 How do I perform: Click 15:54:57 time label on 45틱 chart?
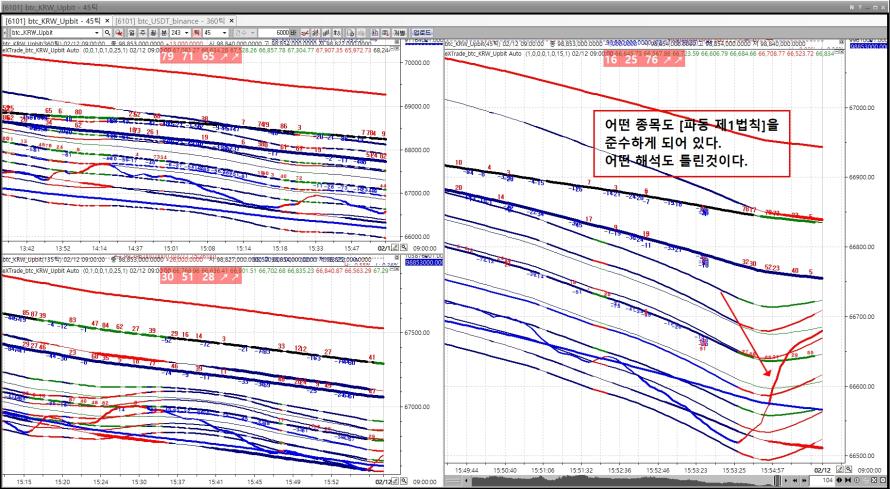coord(773,470)
